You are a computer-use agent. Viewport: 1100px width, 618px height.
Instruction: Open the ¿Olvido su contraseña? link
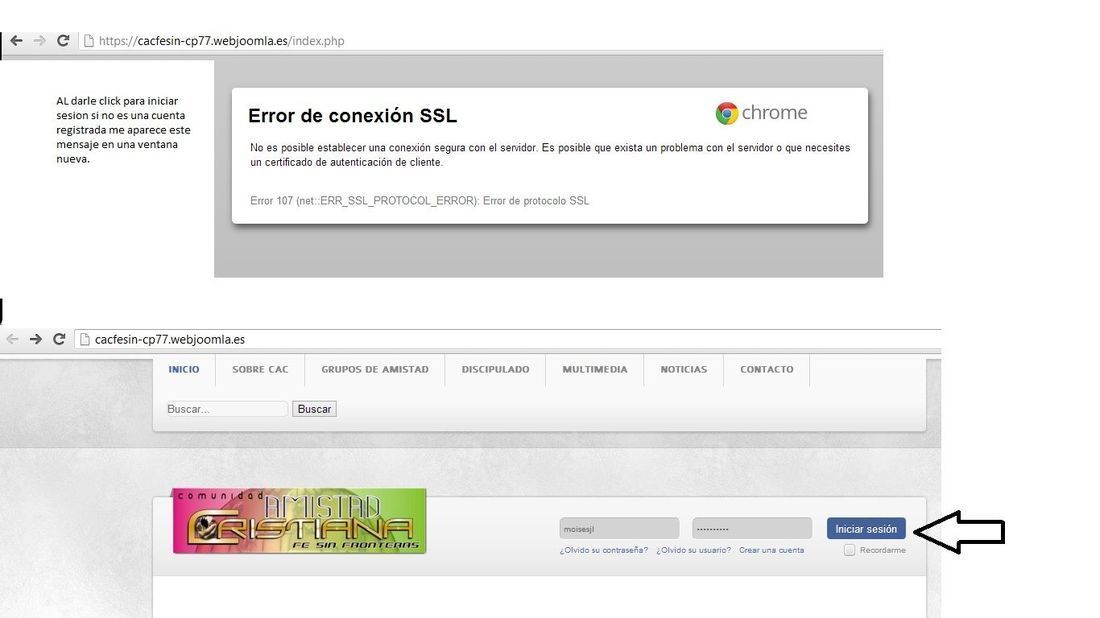click(603, 551)
